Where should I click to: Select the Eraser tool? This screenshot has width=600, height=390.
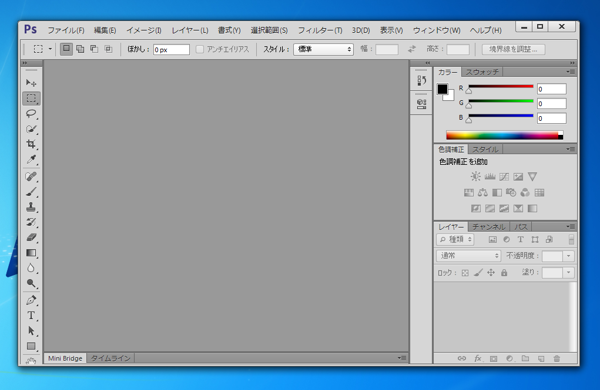(31, 238)
